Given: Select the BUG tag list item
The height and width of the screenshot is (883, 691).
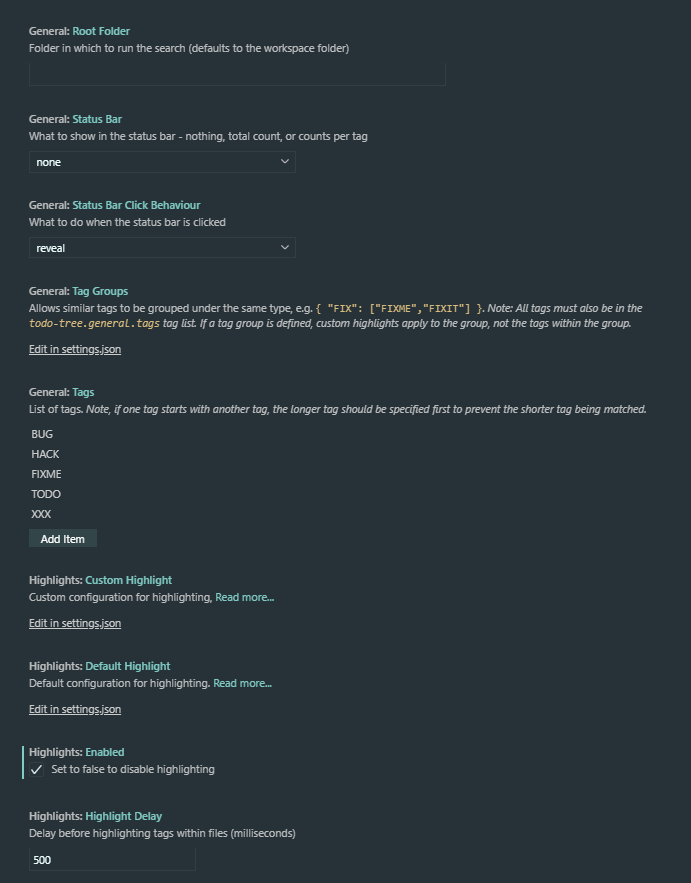Looking at the screenshot, I should pyautogui.click(x=42, y=434).
